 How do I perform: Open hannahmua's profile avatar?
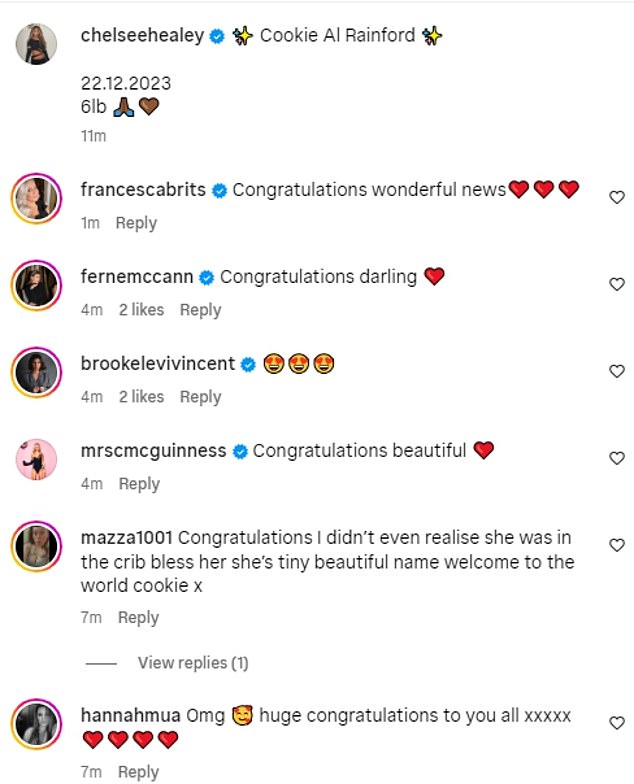36,724
